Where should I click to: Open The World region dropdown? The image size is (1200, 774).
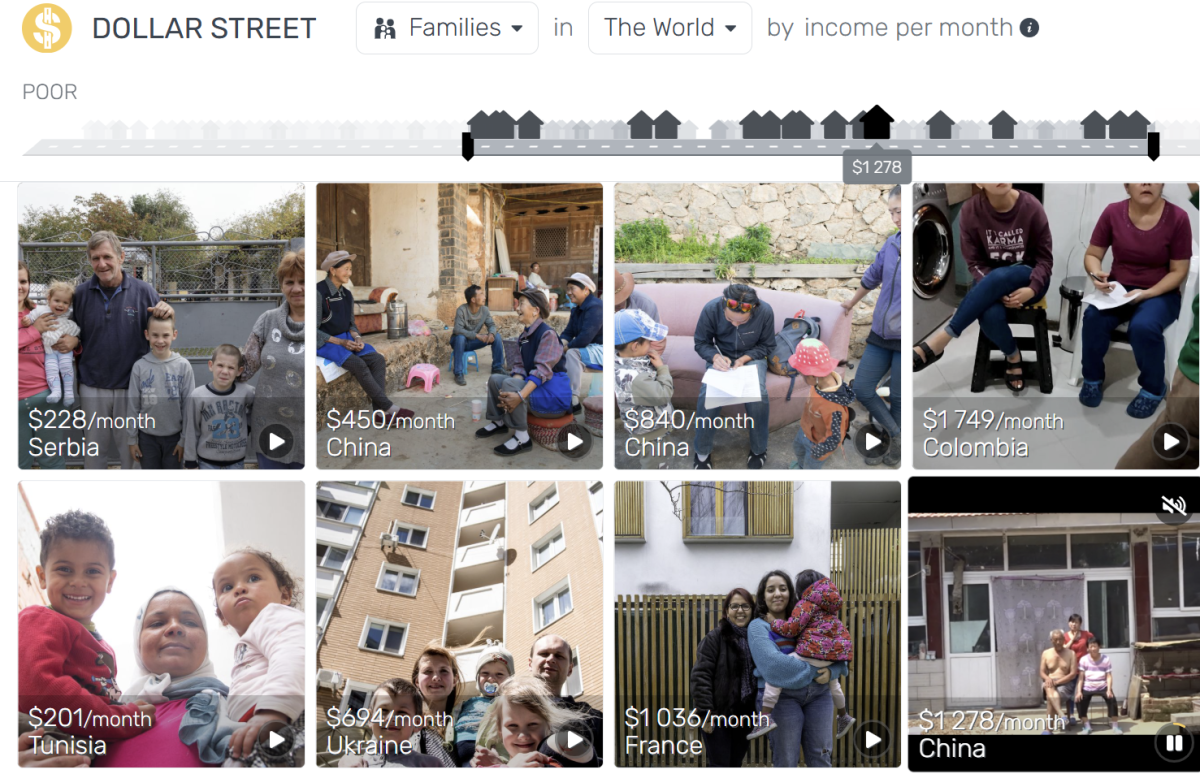pos(670,28)
